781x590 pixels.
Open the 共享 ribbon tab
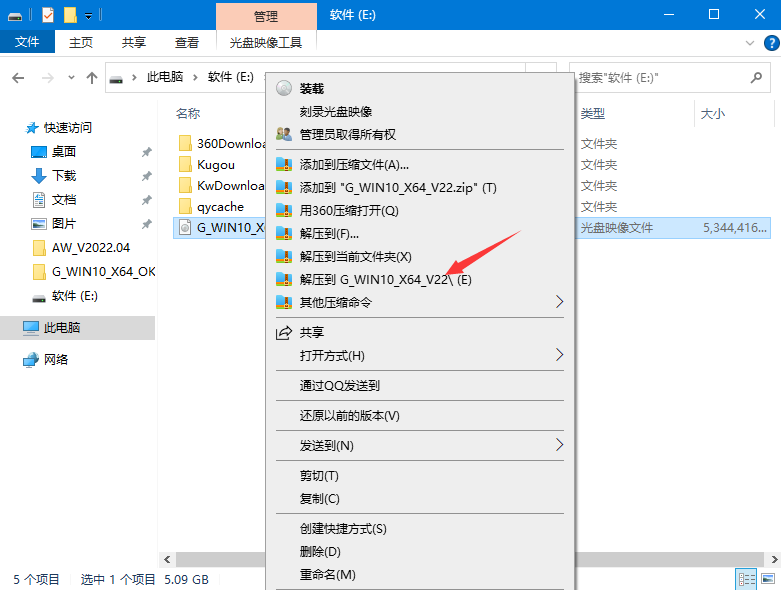click(x=133, y=42)
